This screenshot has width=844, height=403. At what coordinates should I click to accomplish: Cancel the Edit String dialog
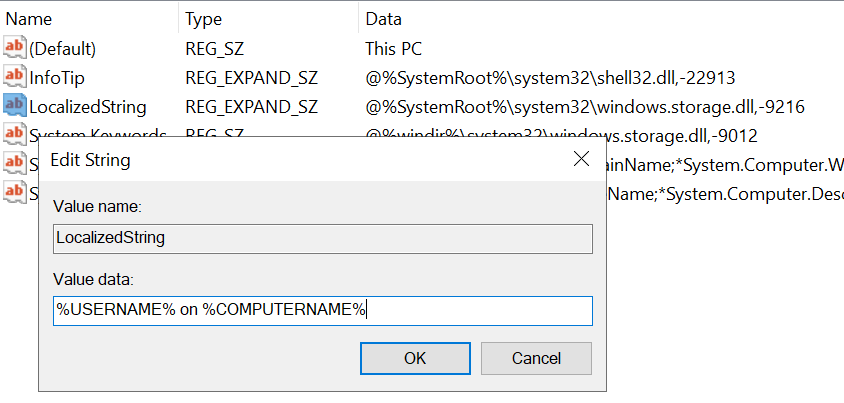(x=536, y=358)
